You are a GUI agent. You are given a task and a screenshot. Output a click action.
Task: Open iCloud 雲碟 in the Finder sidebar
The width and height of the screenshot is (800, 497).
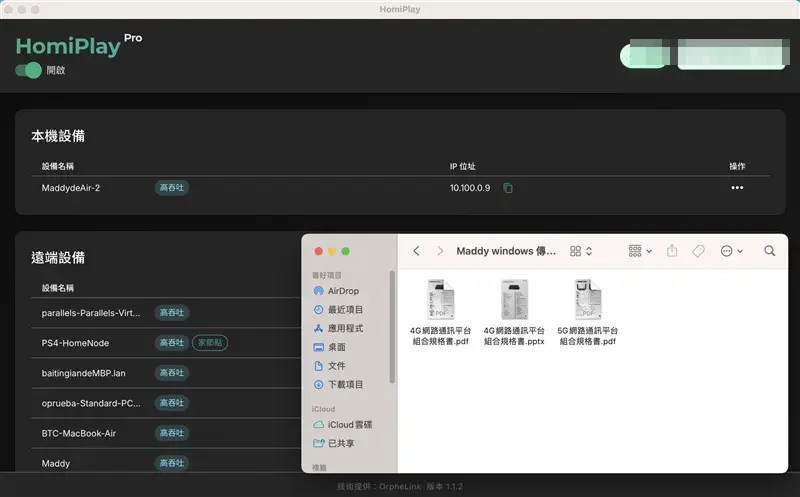(343, 425)
